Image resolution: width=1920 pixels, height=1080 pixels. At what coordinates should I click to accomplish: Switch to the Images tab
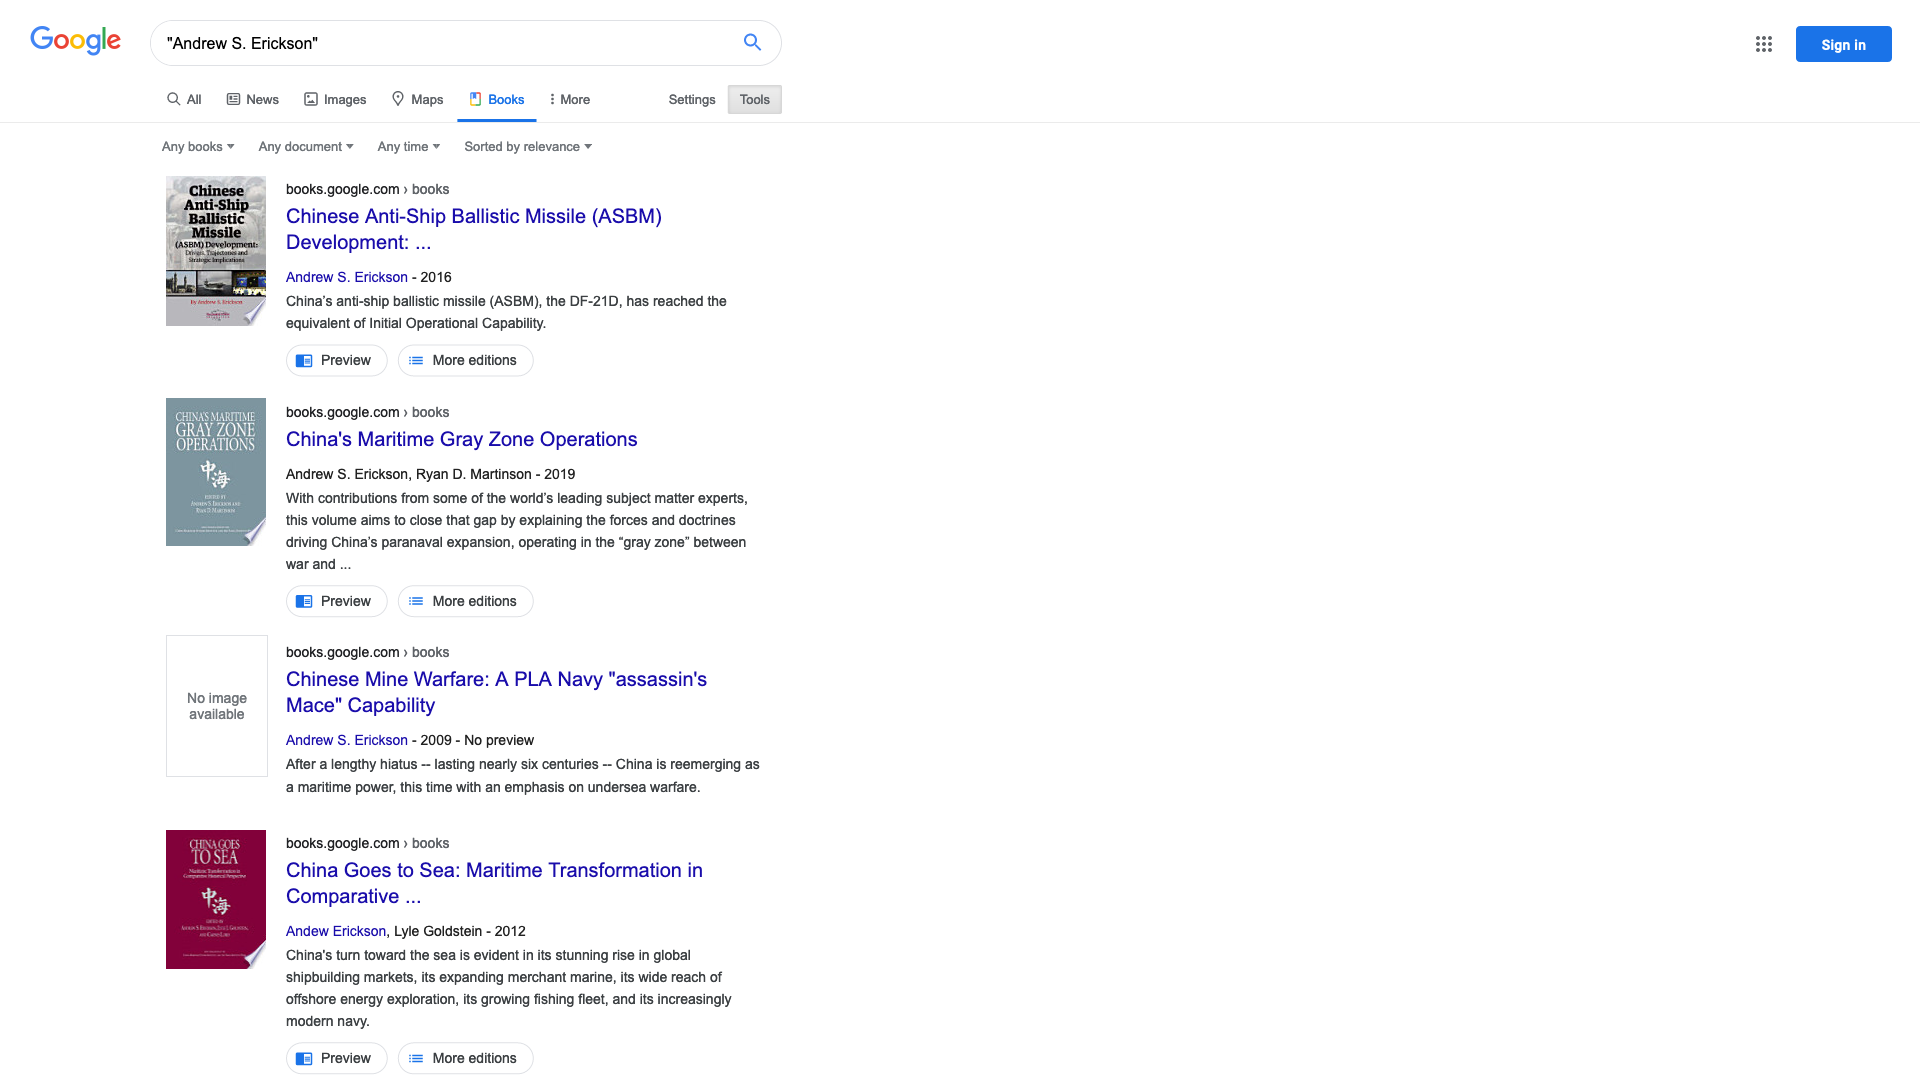[335, 99]
